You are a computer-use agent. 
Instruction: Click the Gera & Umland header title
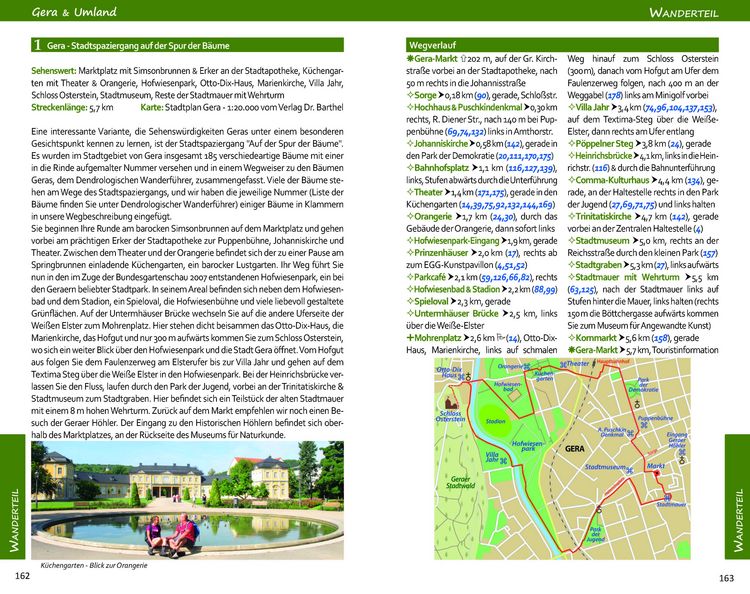74,11
